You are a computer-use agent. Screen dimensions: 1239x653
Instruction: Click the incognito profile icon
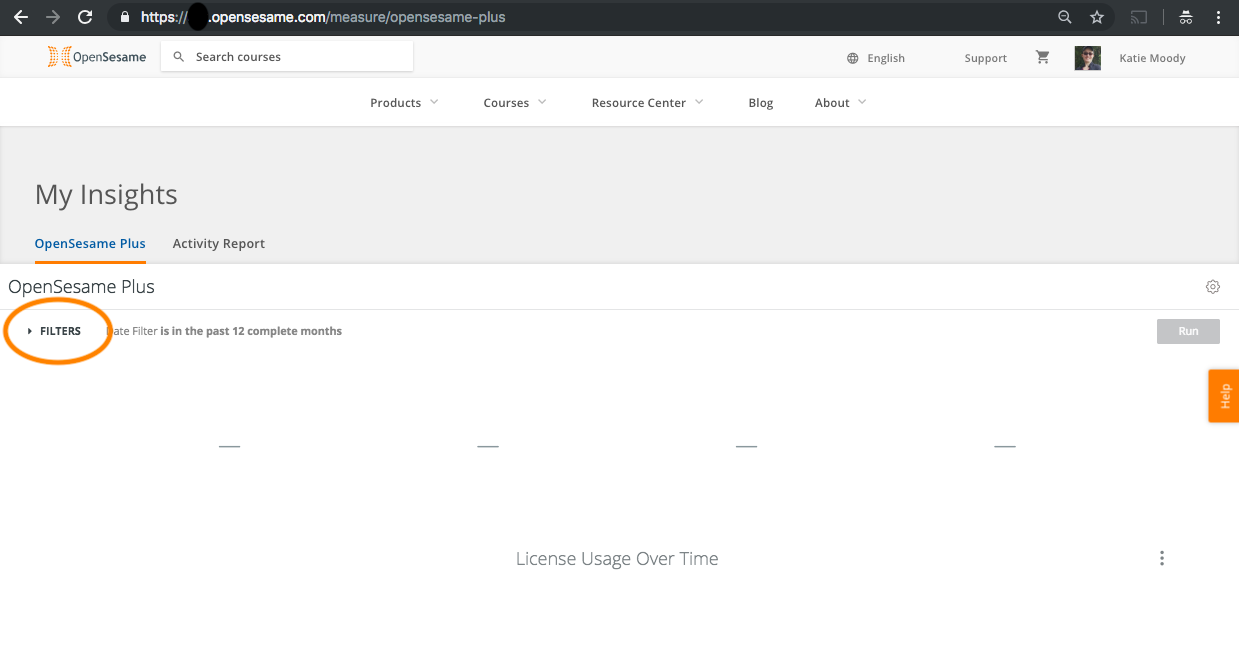click(1186, 17)
